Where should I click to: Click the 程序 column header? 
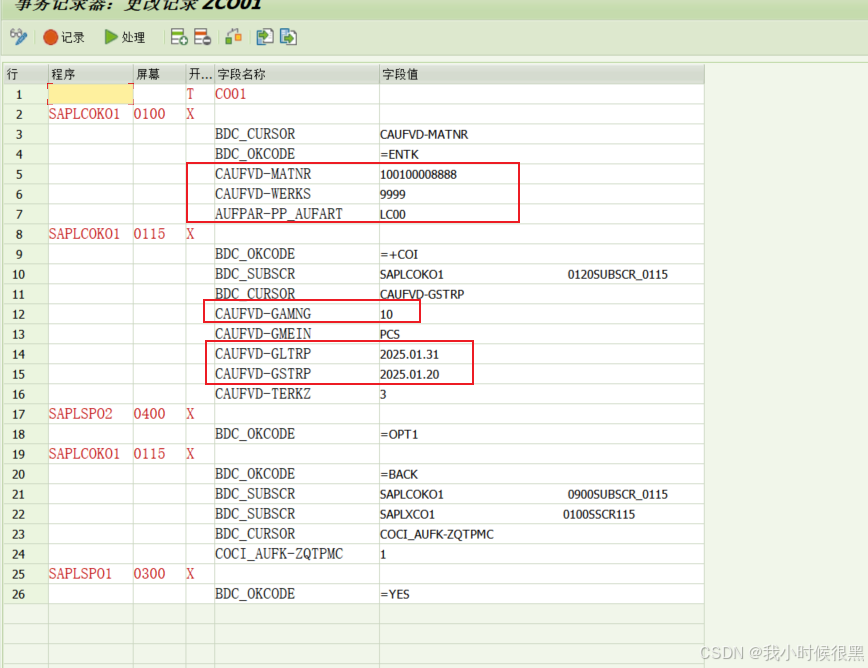tap(91, 74)
